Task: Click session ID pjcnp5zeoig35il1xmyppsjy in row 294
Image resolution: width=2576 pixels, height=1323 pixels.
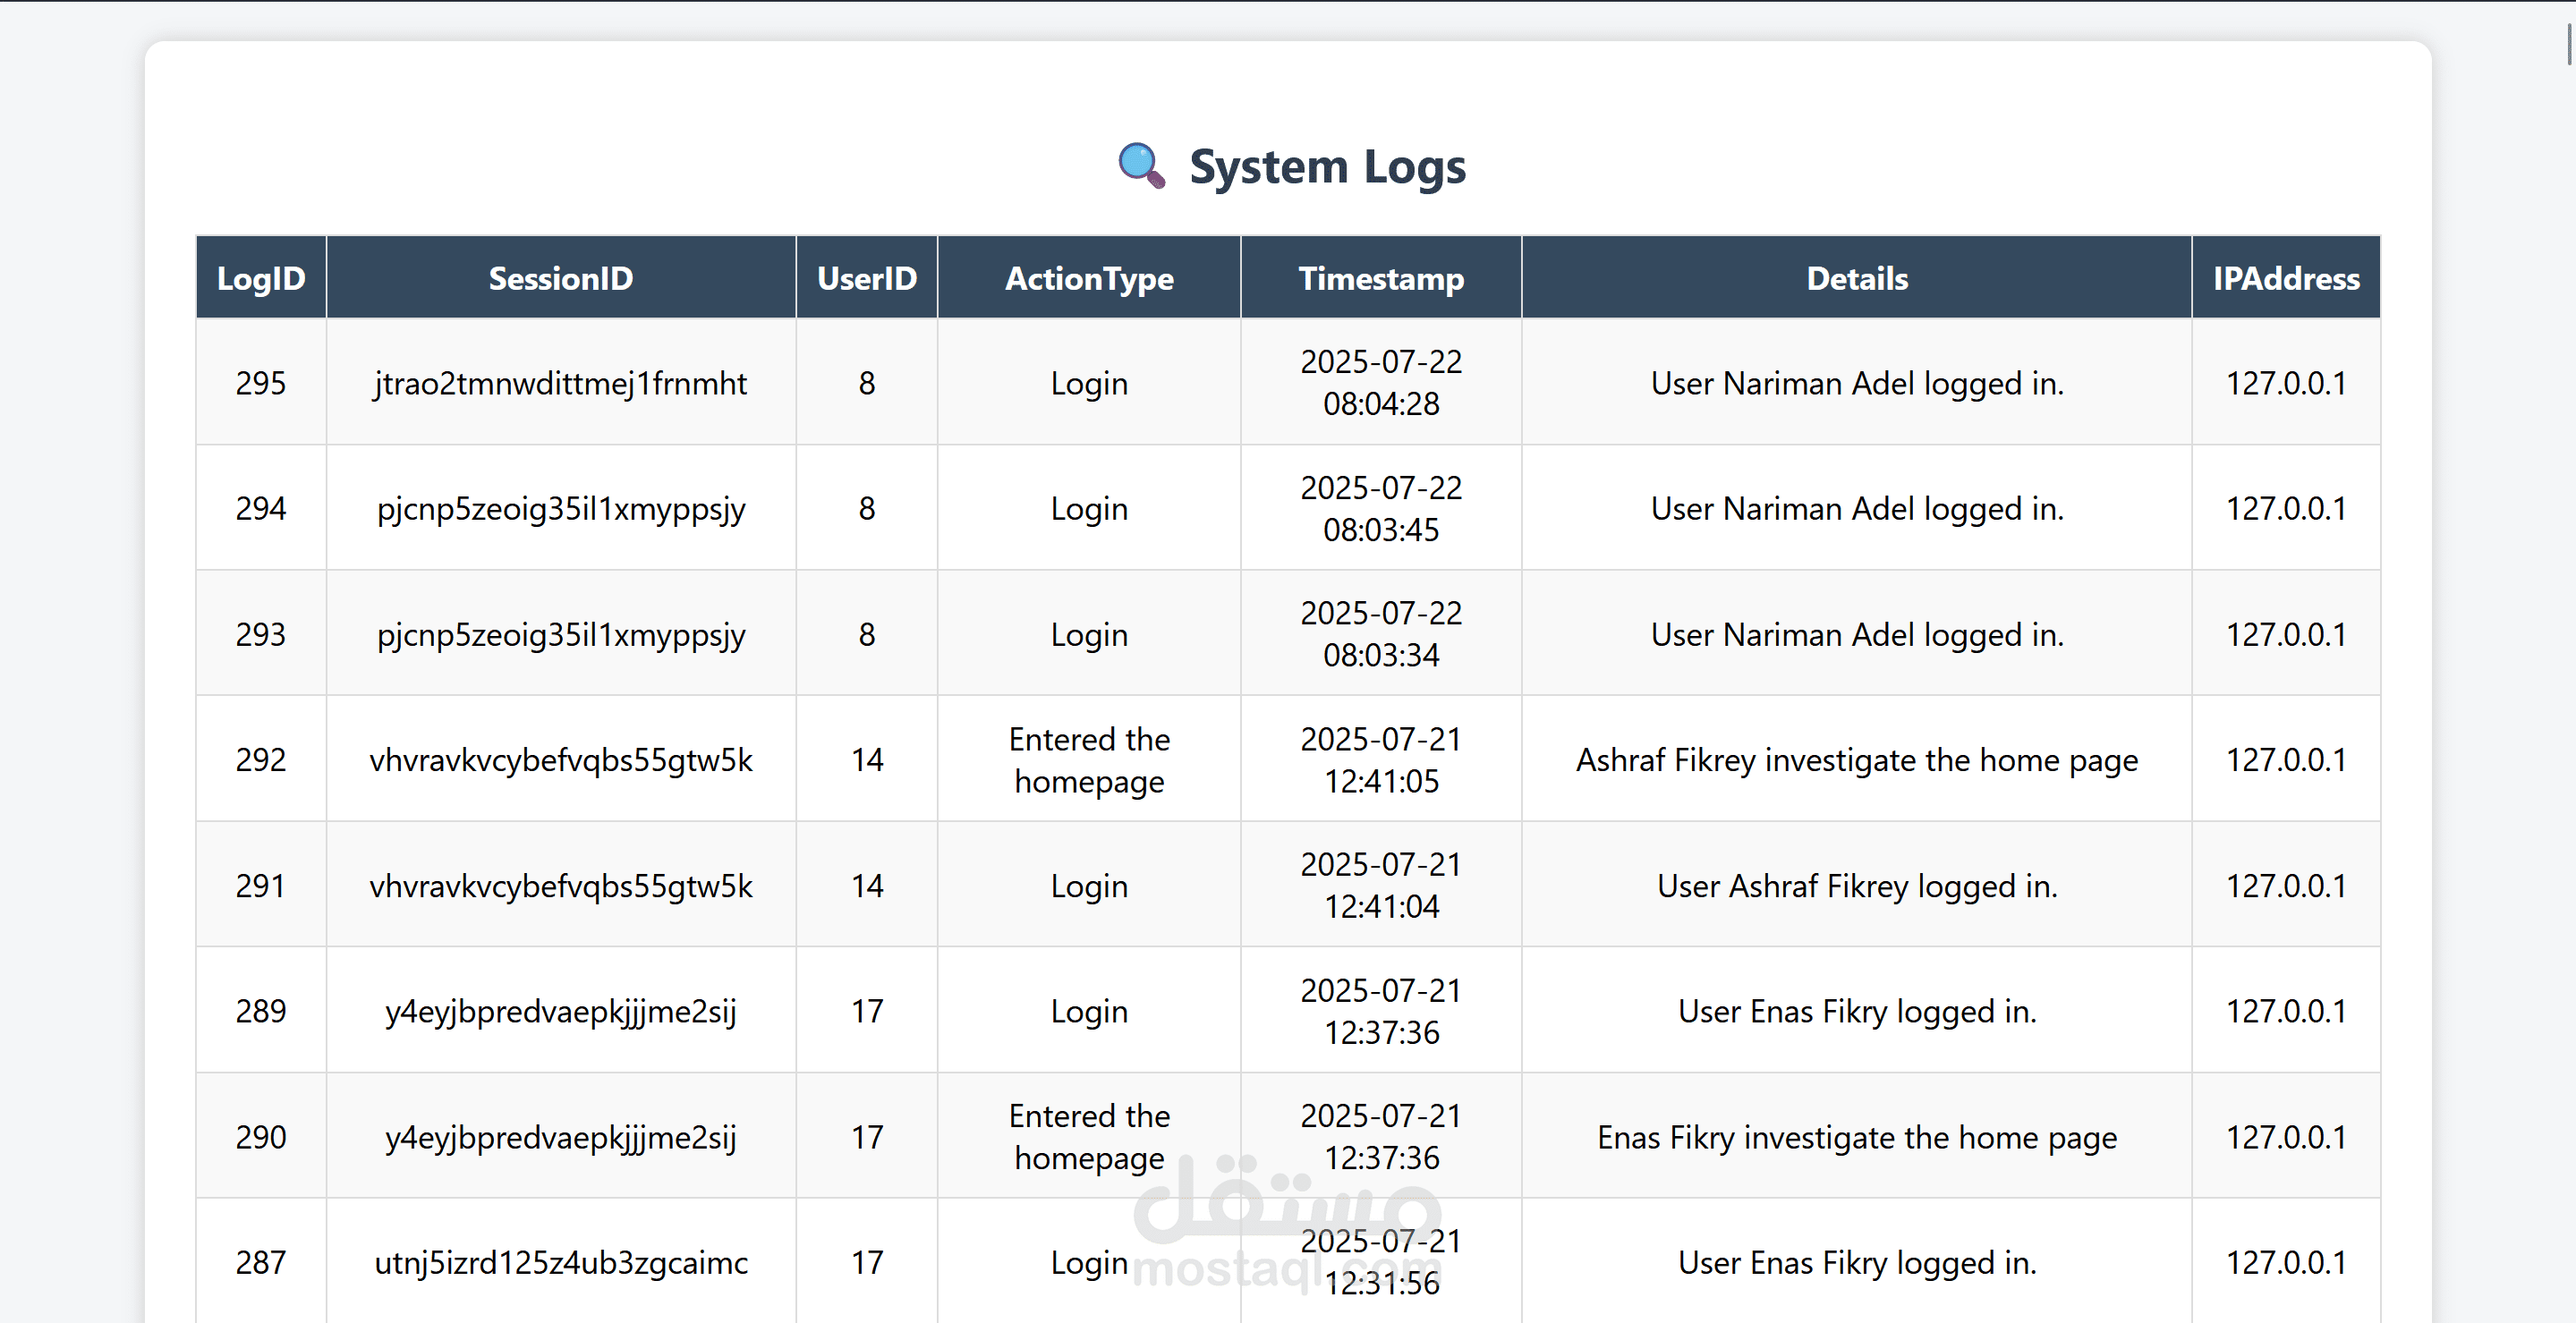Action: click(561, 510)
